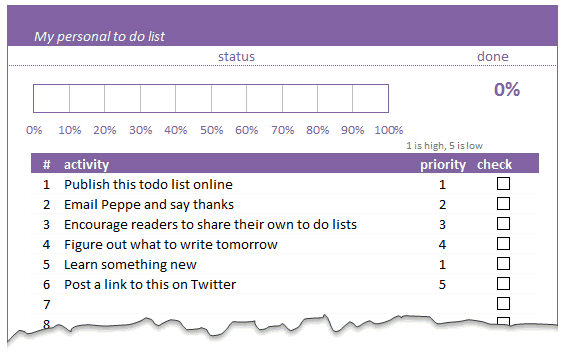Viewport: 568px width, 364px height.
Task: Tick the checkbox for Email Peppe and say thanks
Action: coord(503,204)
